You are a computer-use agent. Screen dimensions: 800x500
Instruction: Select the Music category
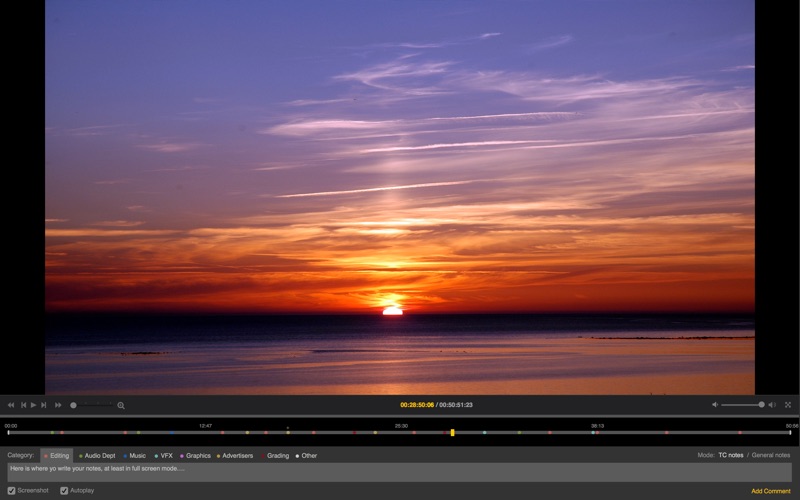(x=135, y=456)
